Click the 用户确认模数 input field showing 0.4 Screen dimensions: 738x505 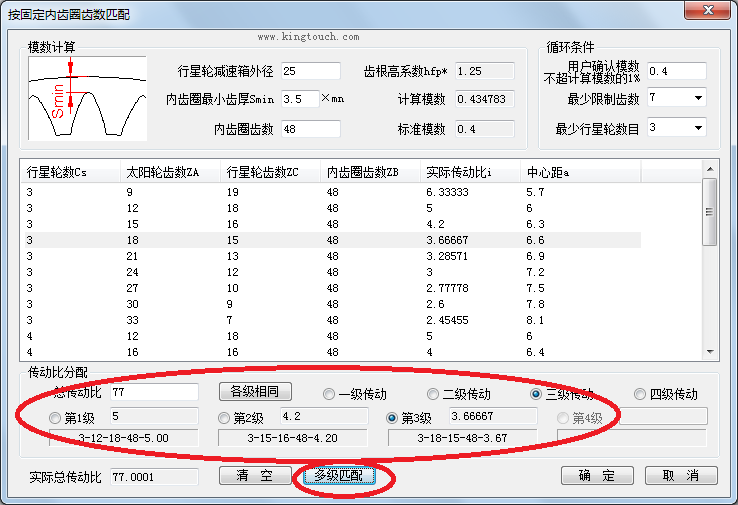pyautogui.click(x=677, y=71)
